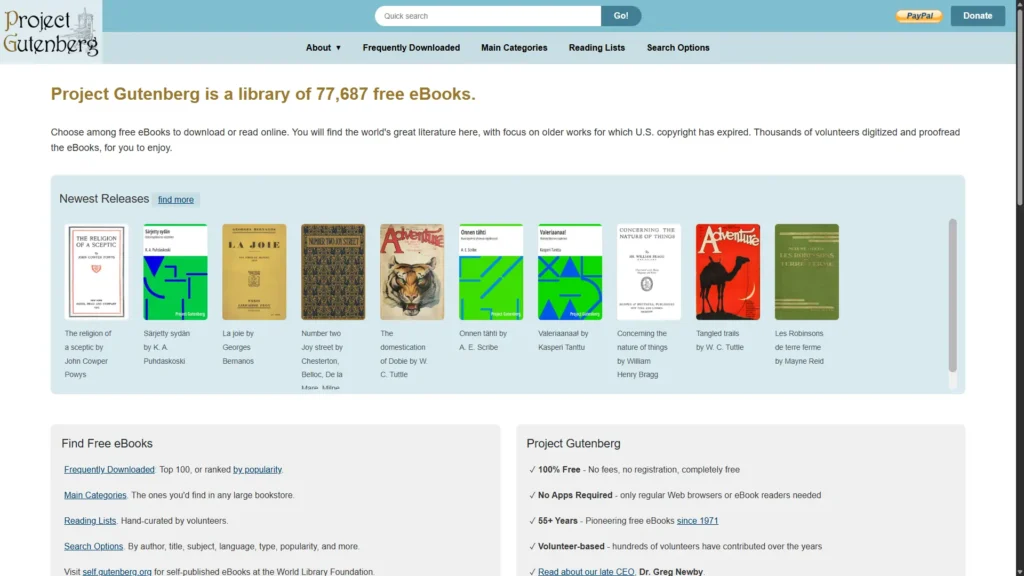Click the Project Gutenberg logo
This screenshot has height=576, width=1024.
click(51, 31)
